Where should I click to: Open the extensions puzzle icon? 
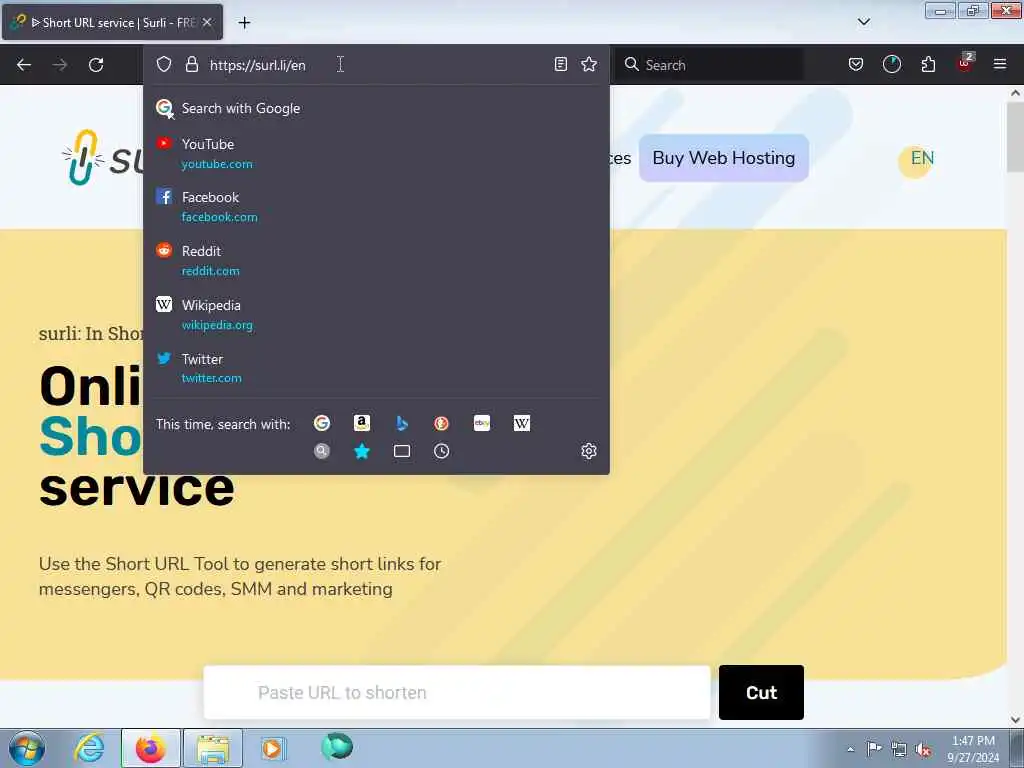928,64
